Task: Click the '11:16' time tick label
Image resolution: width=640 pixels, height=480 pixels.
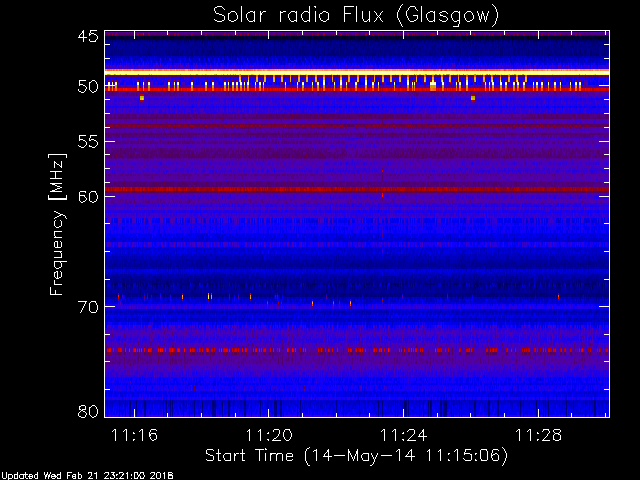Action: pos(134,435)
